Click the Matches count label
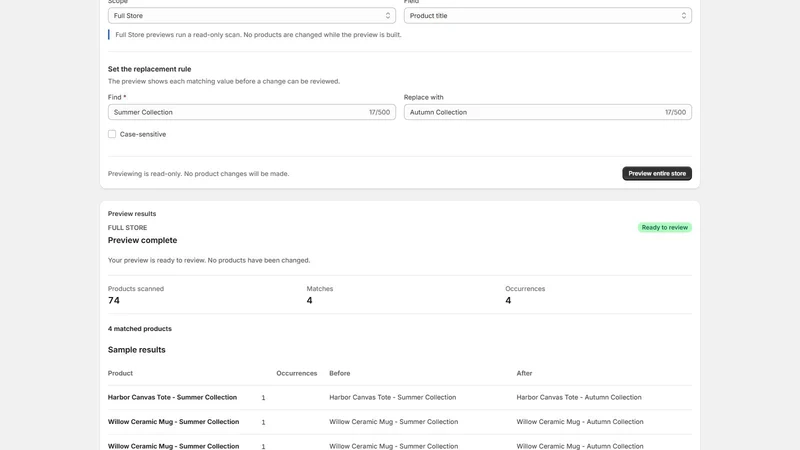Image resolution: width=800 pixels, height=450 pixels. (x=319, y=289)
